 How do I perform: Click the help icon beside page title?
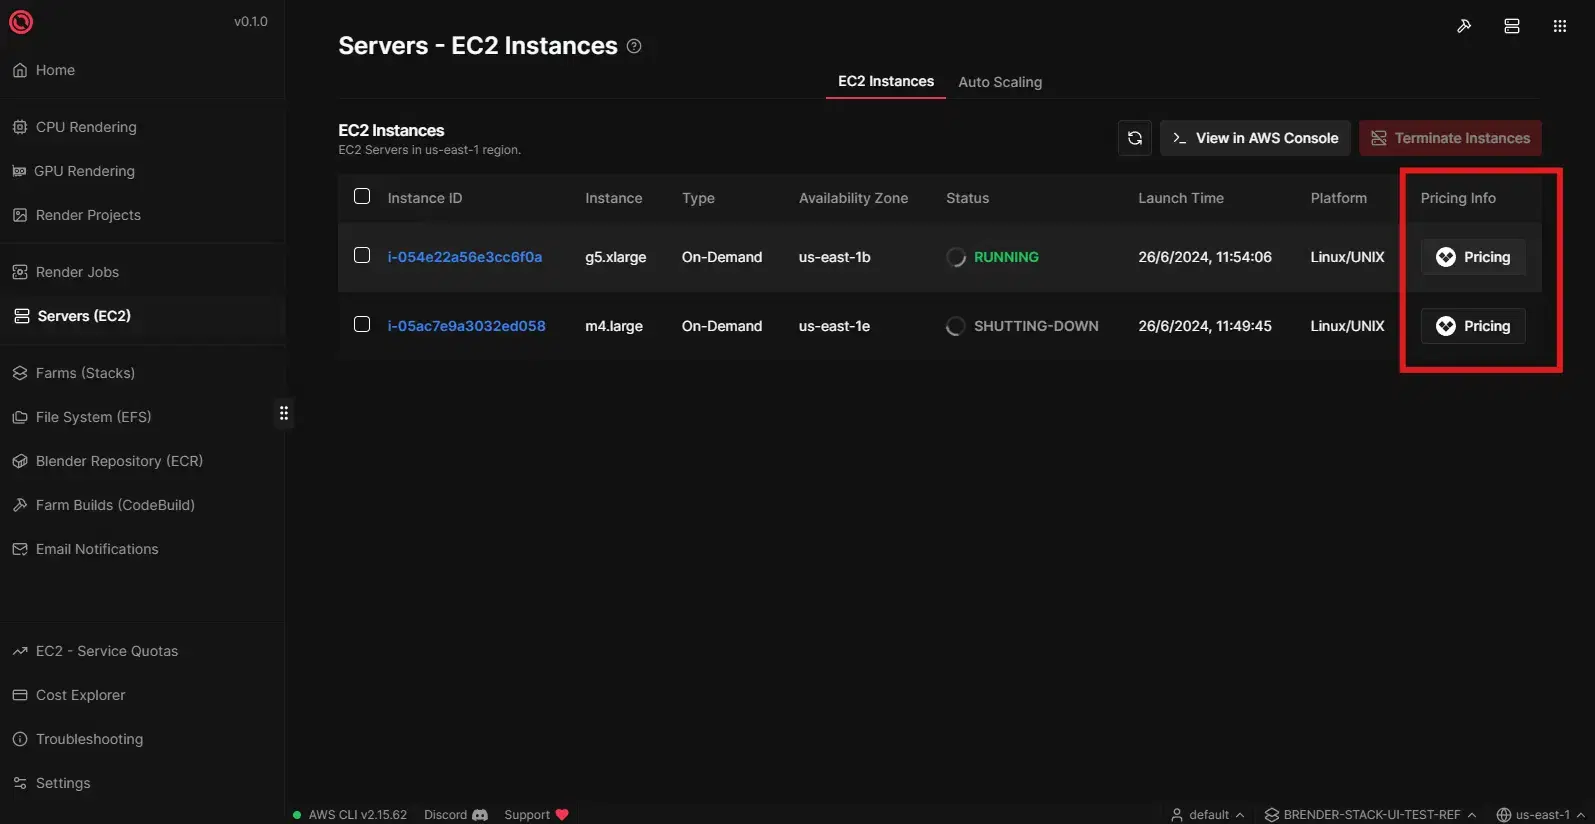click(634, 46)
